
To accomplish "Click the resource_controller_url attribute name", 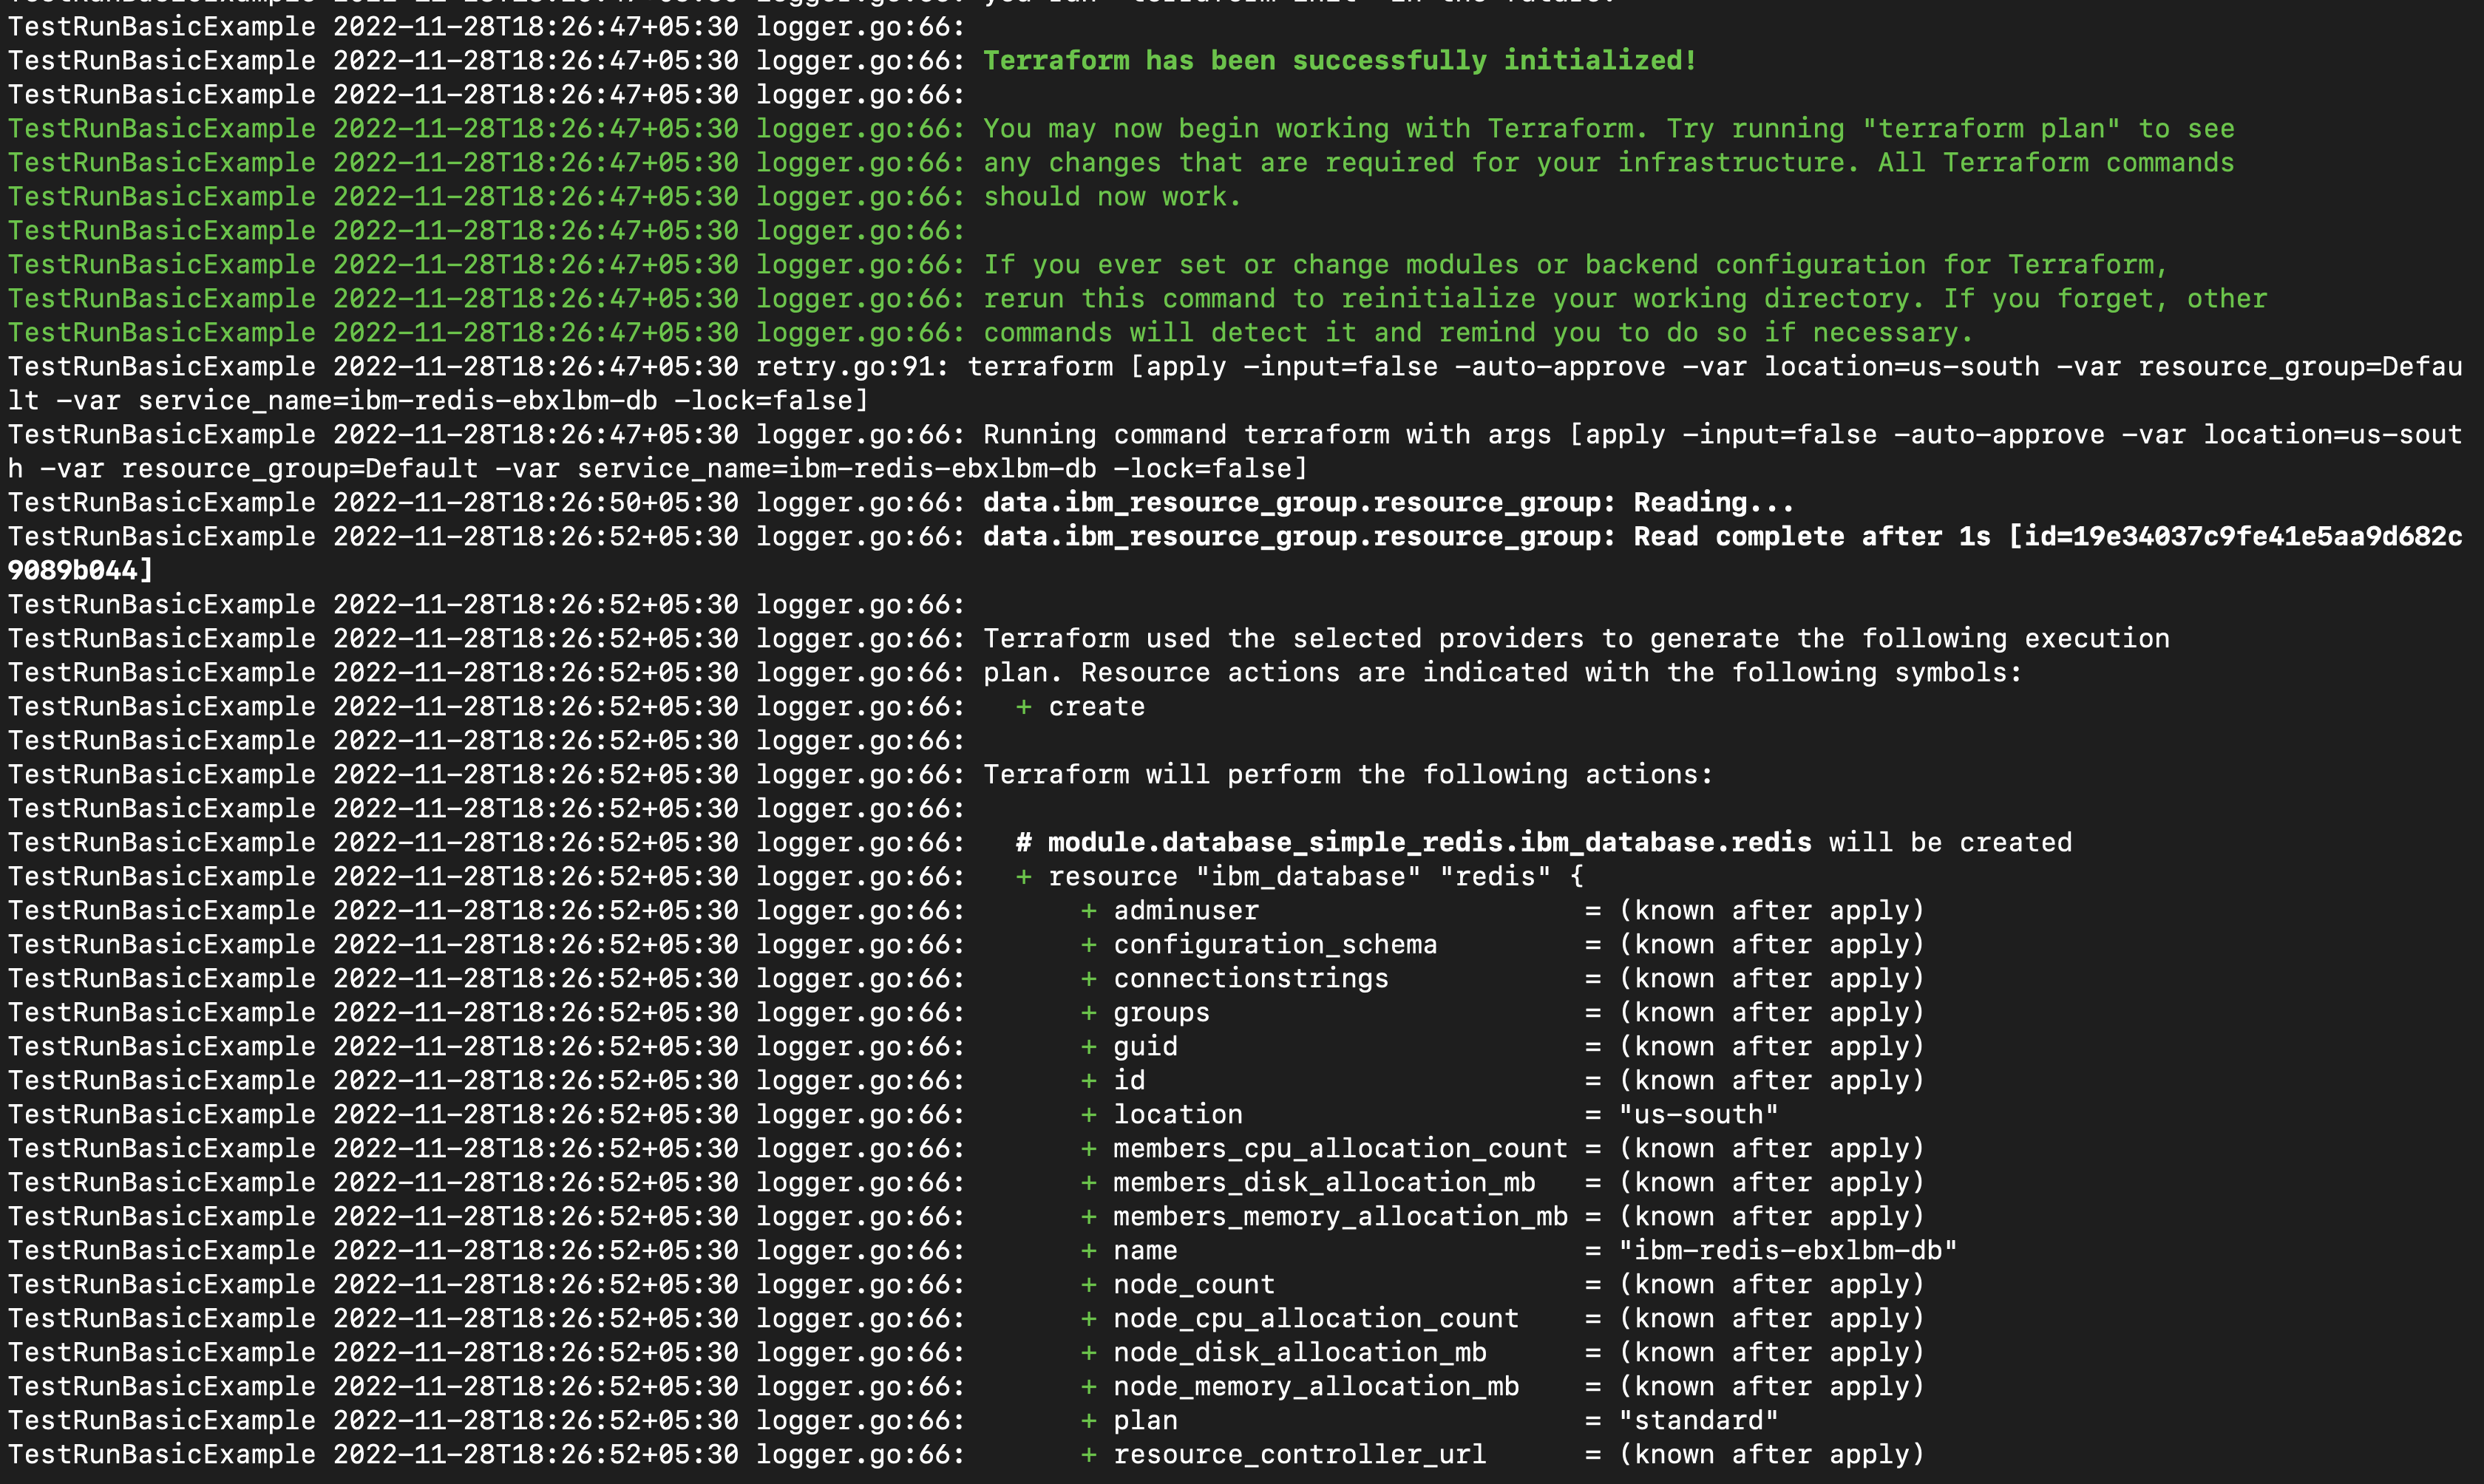I will (1299, 1455).
